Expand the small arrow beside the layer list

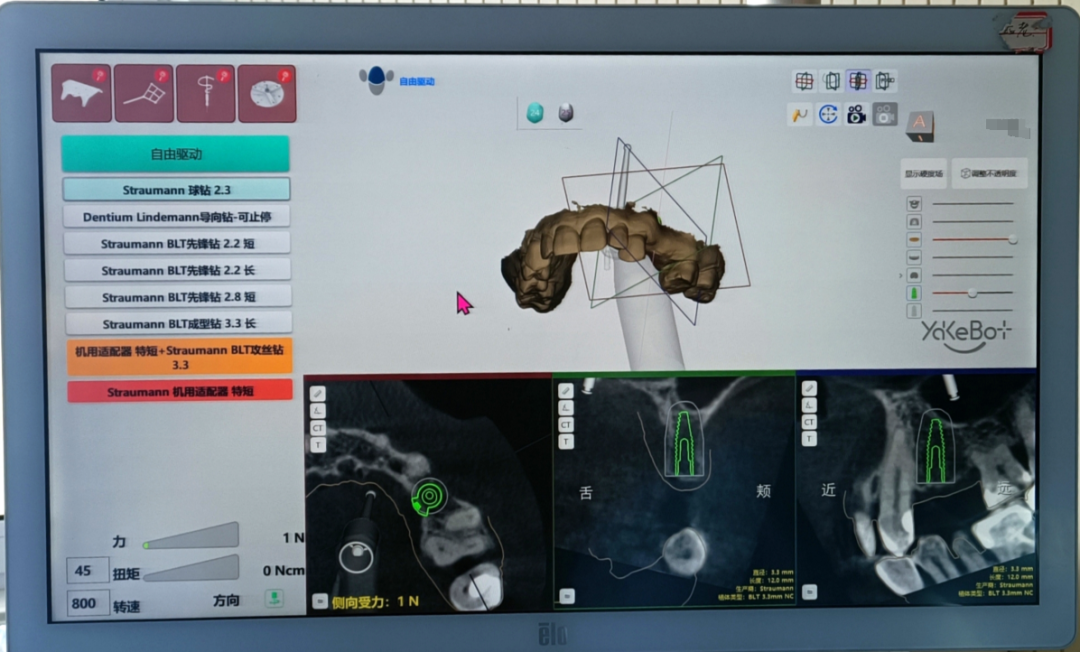tap(900, 275)
